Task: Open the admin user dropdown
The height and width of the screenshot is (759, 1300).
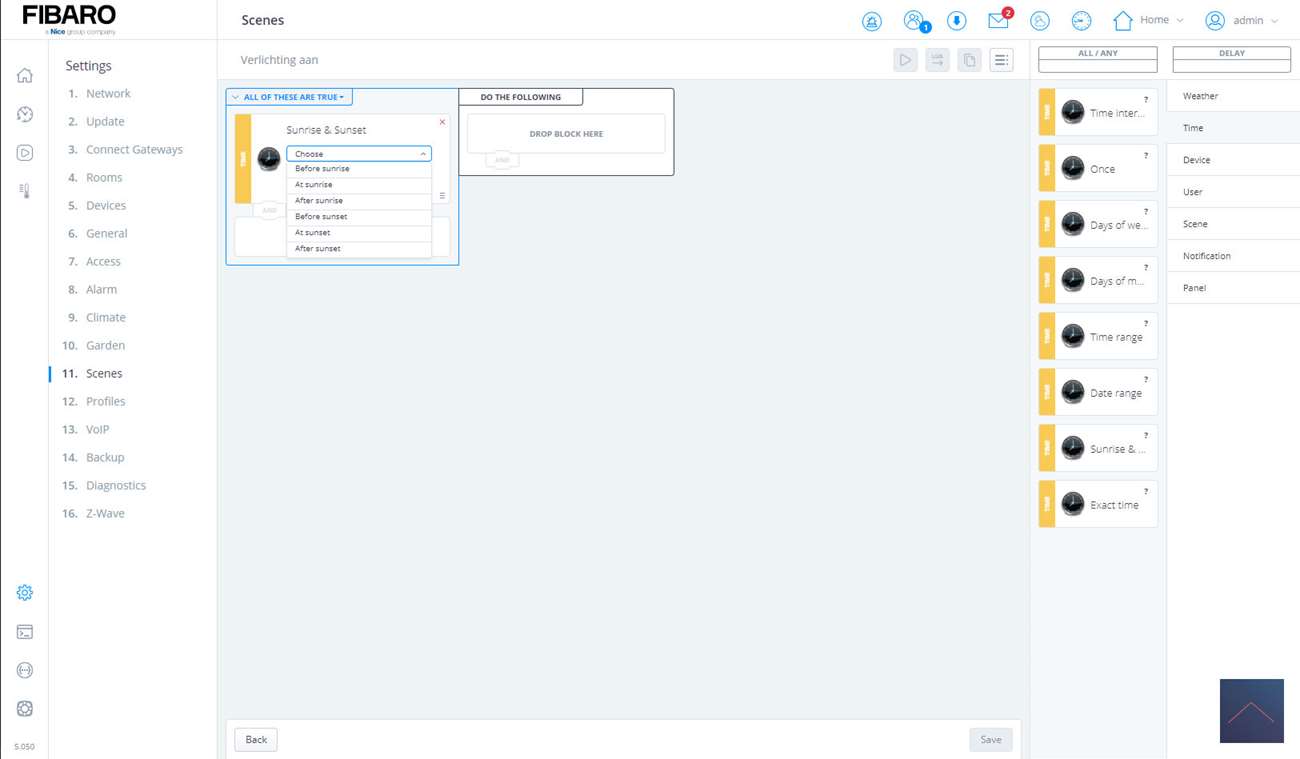Action: [1242, 20]
